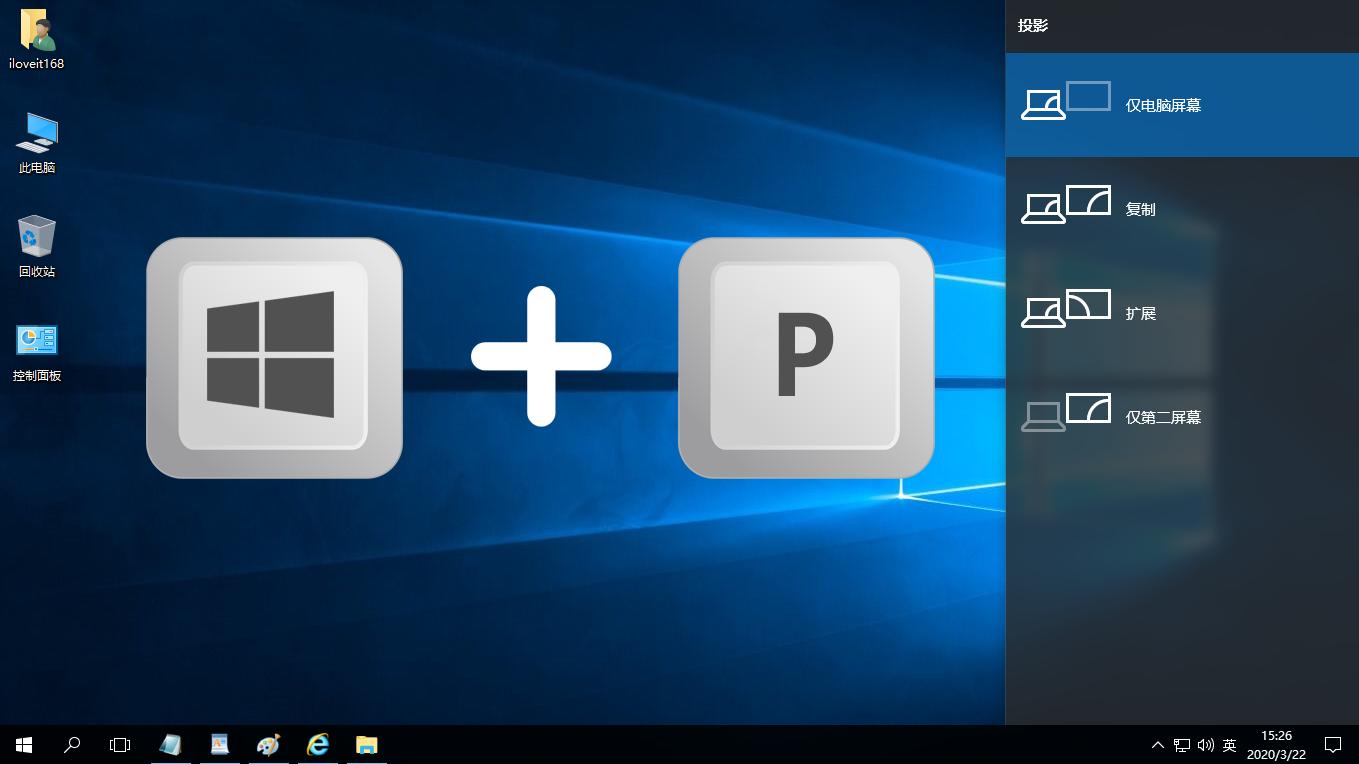Open the iloveit168 user folder
Image resolution: width=1359 pixels, height=764 pixels.
[x=36, y=40]
